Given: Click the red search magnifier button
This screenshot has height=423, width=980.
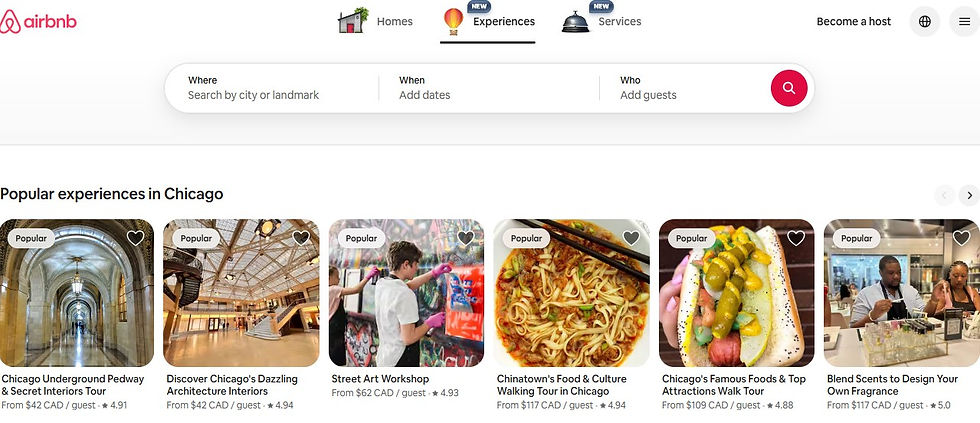Looking at the screenshot, I should pyautogui.click(x=789, y=88).
